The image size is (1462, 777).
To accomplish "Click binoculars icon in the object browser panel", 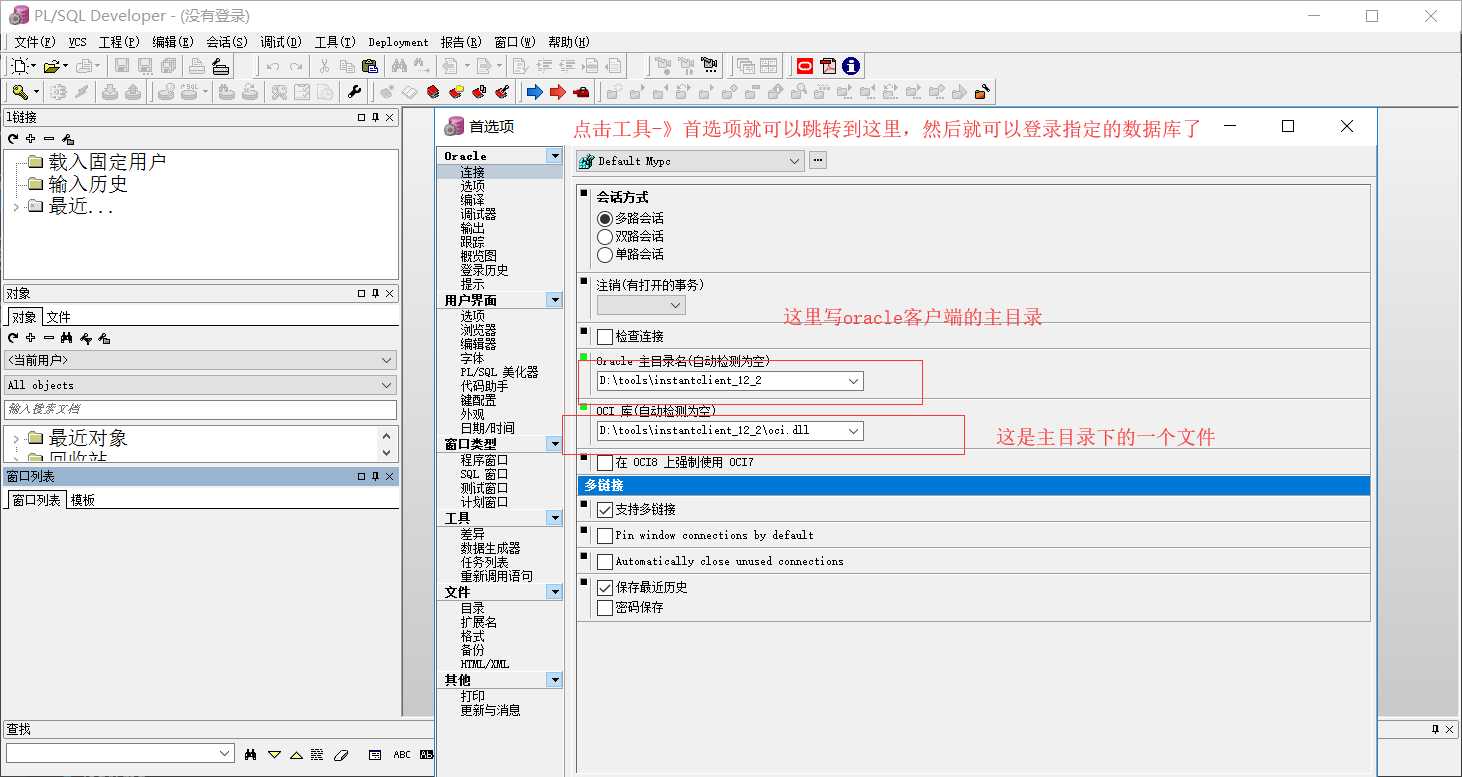I will 67,338.
